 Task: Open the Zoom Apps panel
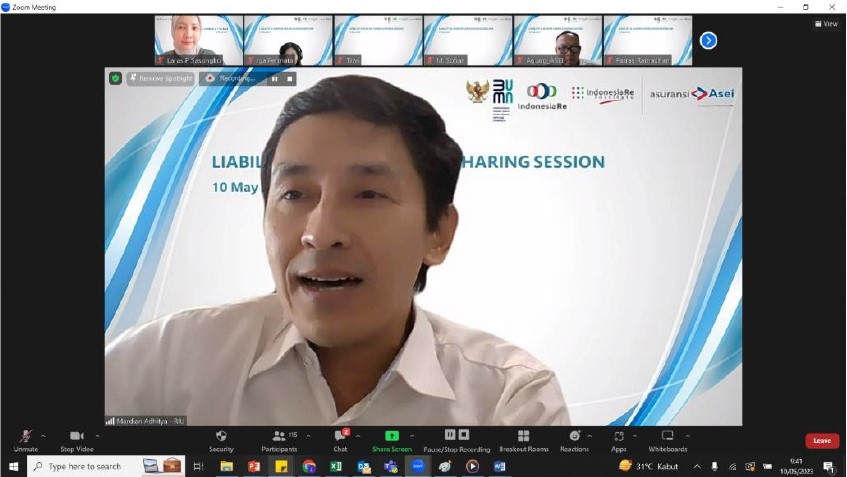click(x=619, y=440)
